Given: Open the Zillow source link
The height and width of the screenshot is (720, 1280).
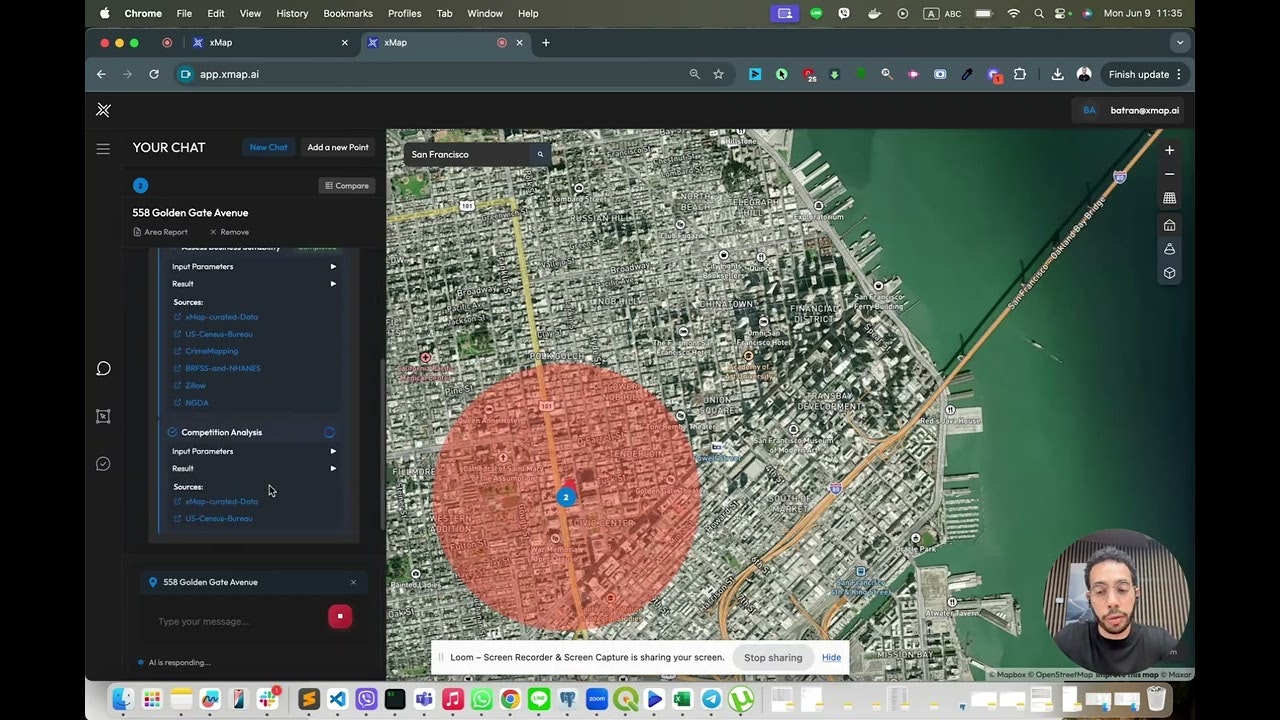Looking at the screenshot, I should click(x=195, y=385).
